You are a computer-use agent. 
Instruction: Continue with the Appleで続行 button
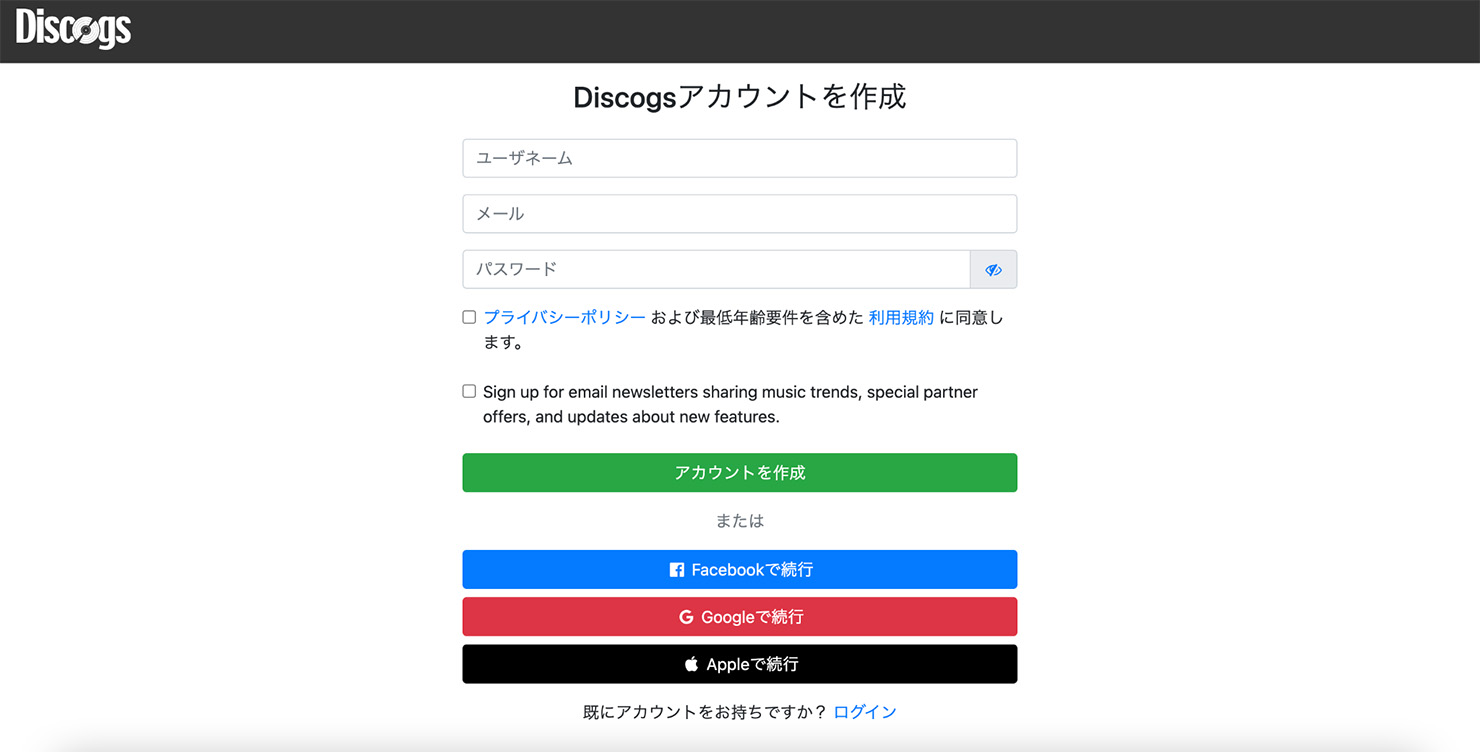pyautogui.click(x=740, y=664)
